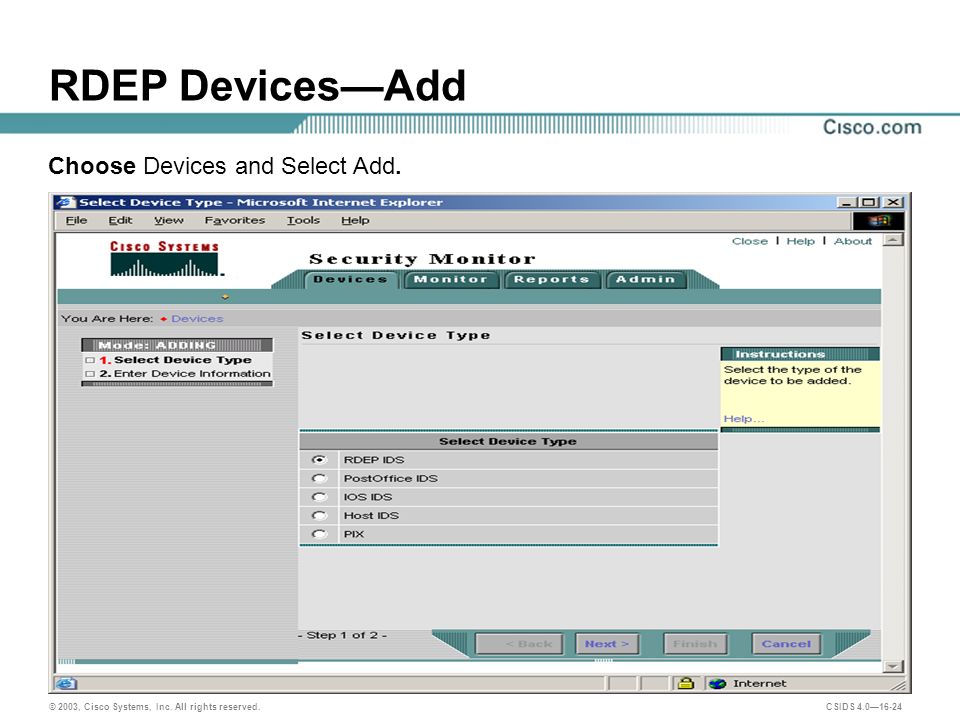Open the Edit menu
Image resolution: width=960 pixels, height=720 pixels.
pyautogui.click(x=121, y=220)
